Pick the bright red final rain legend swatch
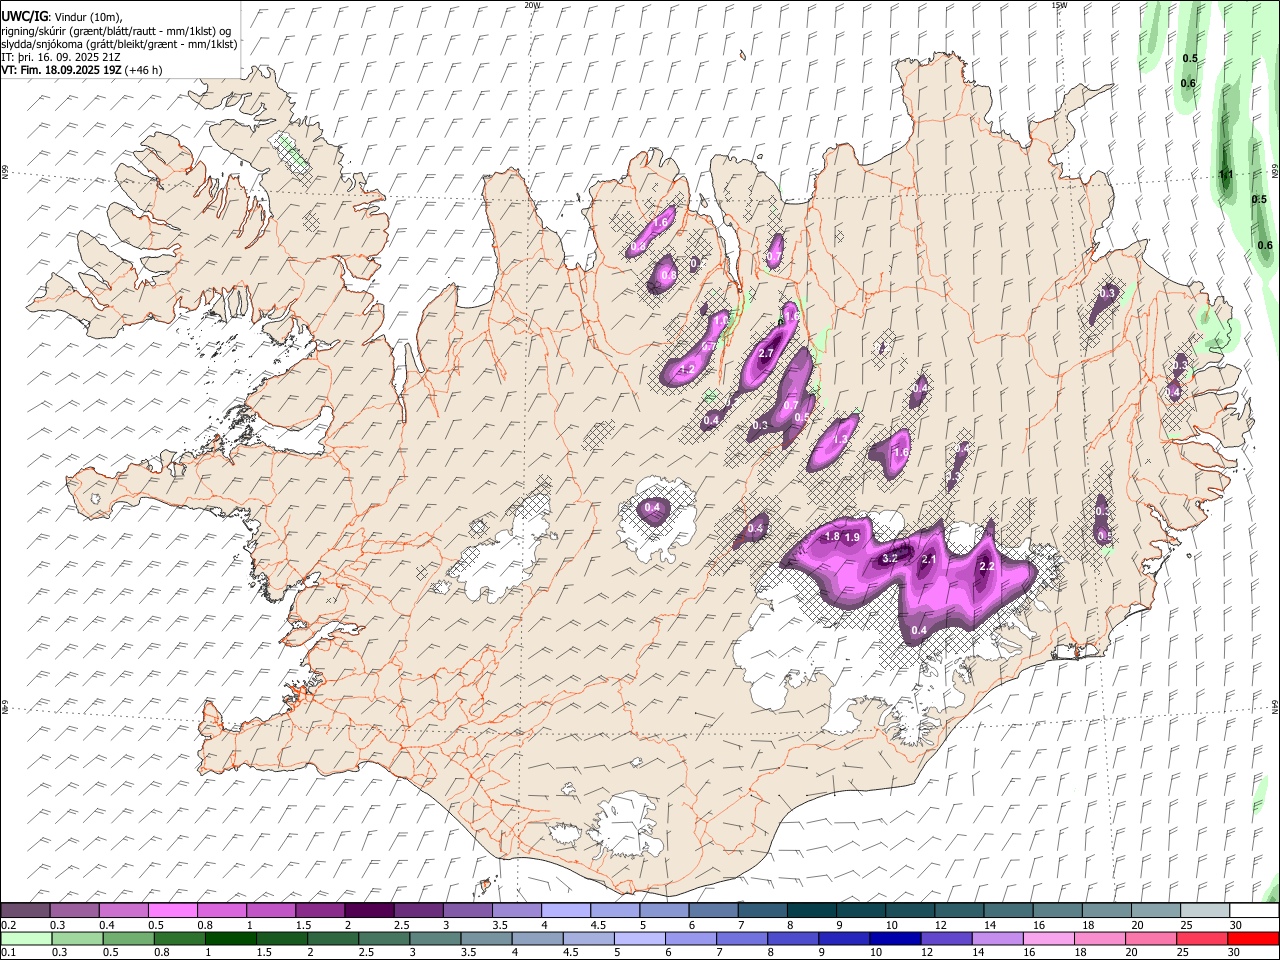This screenshot has width=1280, height=960. click(x=1253, y=939)
